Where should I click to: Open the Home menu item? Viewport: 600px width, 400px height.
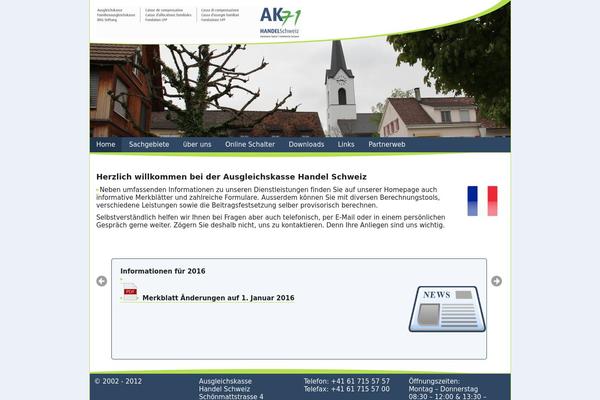(106, 144)
